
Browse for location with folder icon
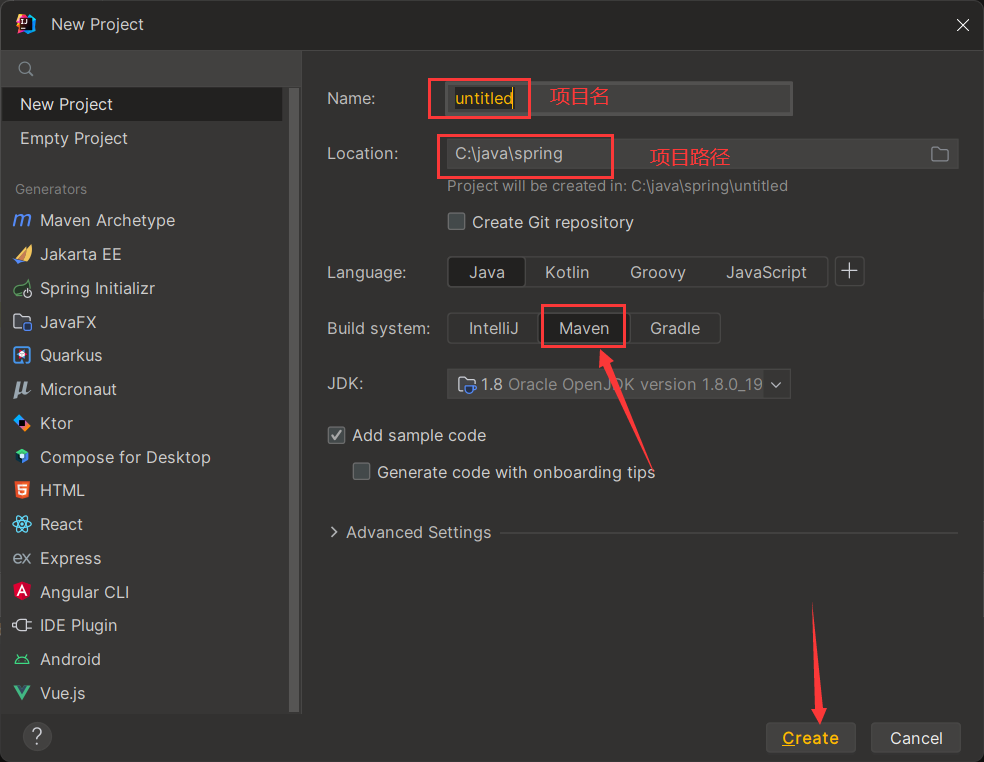pyautogui.click(x=939, y=154)
